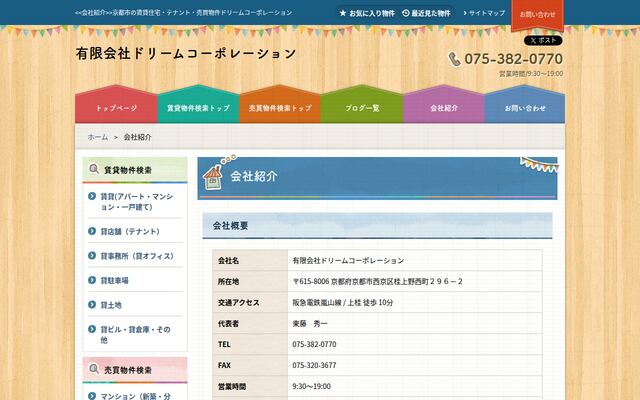
Task: Click the arrow icon before サイトマップ
Action: pyautogui.click(x=465, y=13)
